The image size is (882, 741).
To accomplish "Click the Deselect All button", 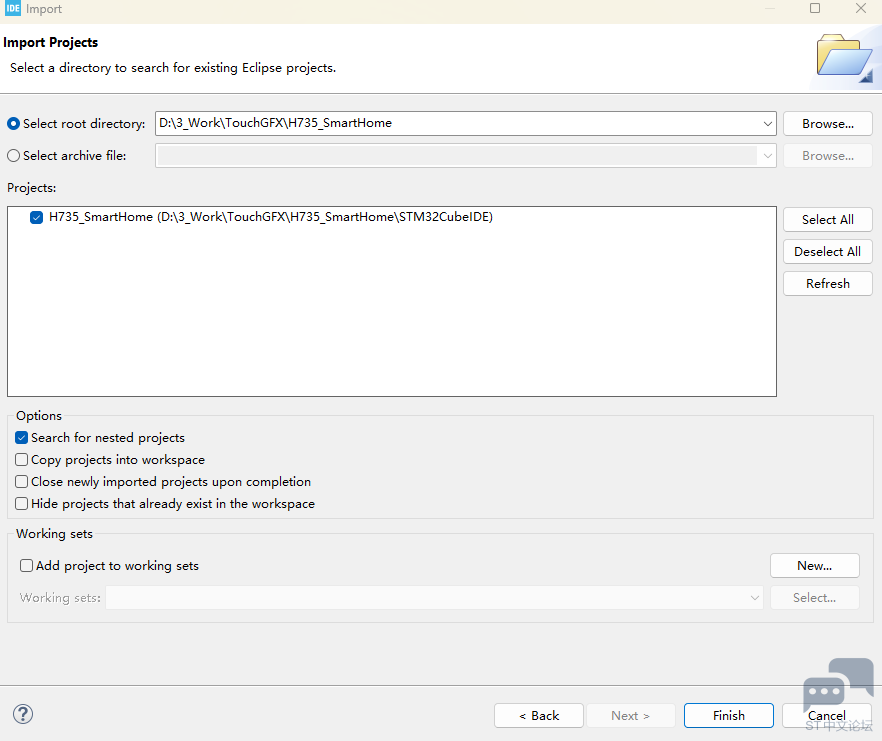I will [827, 252].
